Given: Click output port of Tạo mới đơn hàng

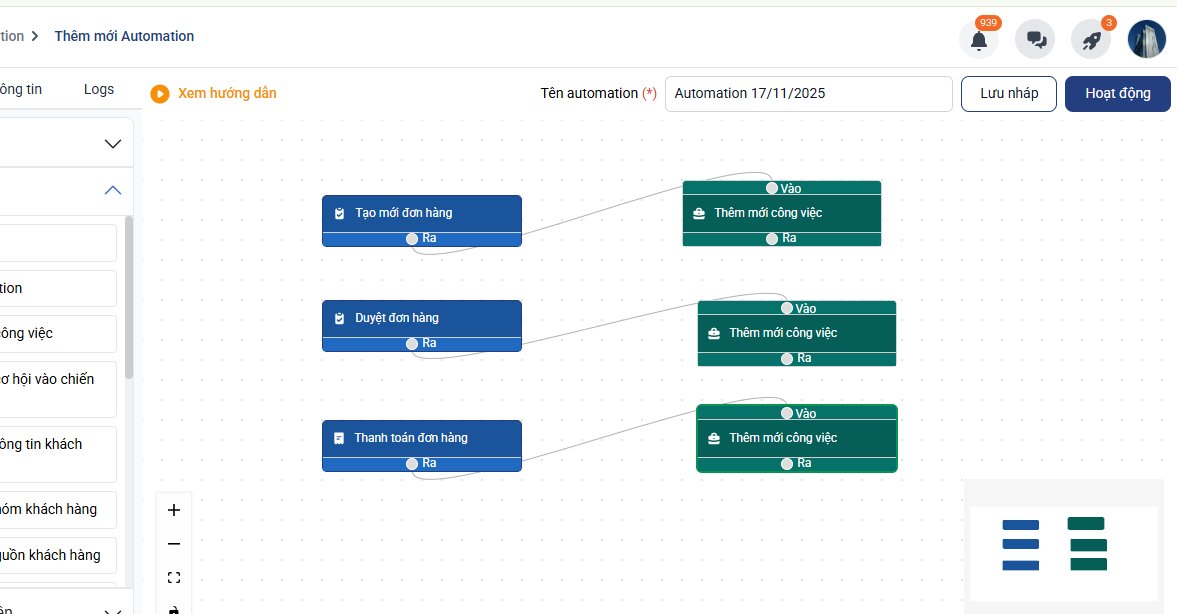Looking at the screenshot, I should click(x=412, y=239).
